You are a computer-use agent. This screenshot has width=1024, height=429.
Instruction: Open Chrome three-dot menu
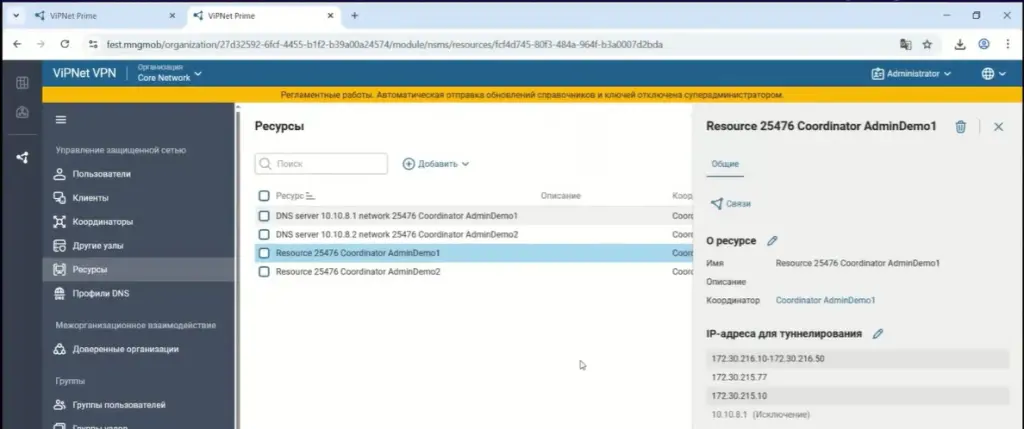click(1006, 44)
